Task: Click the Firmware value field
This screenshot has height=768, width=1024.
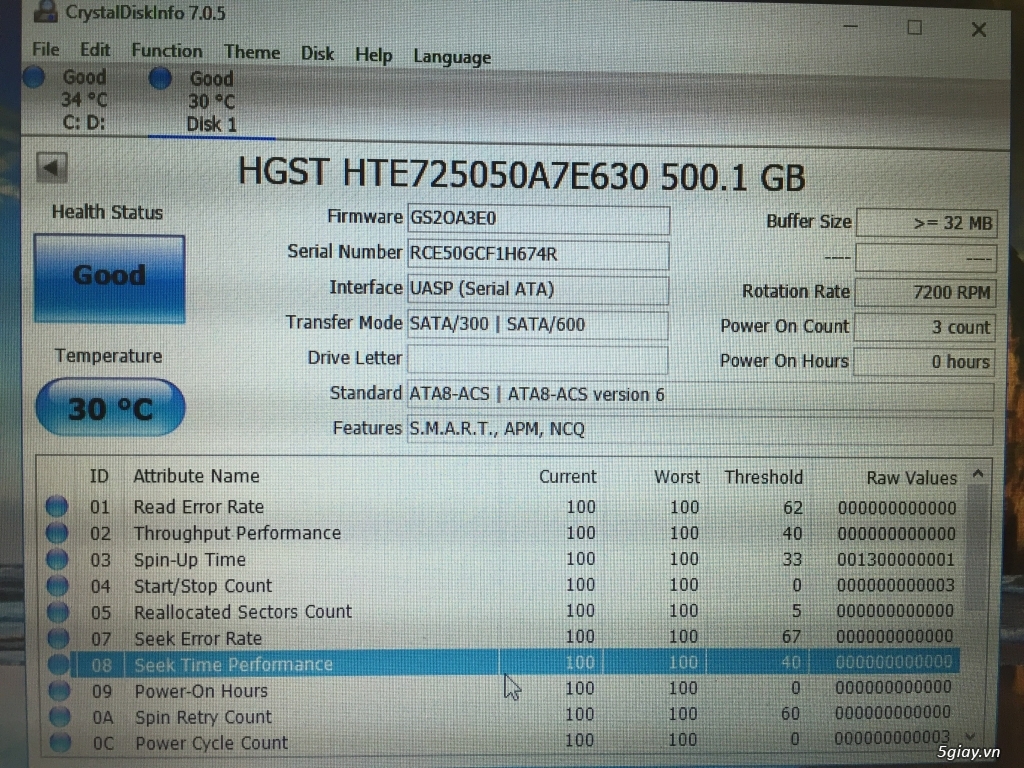Action: click(537, 218)
